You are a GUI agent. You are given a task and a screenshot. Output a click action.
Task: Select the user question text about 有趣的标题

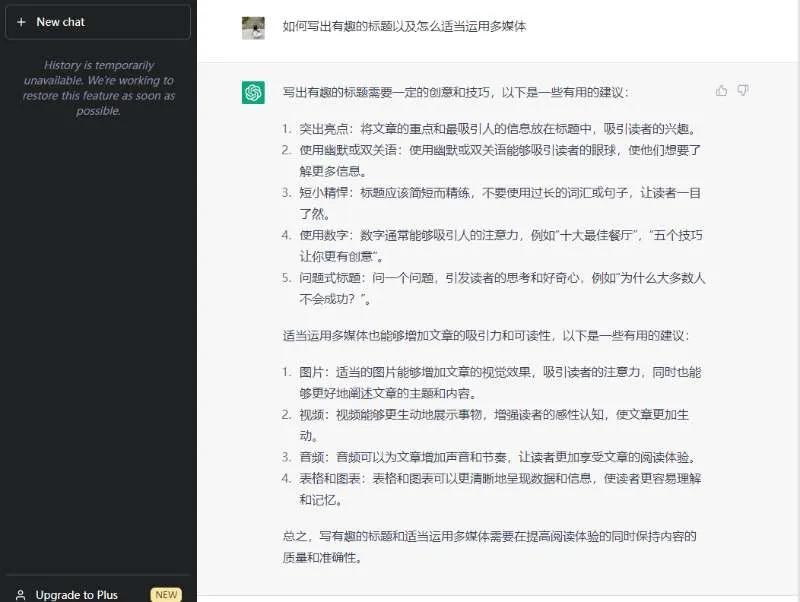click(404, 26)
